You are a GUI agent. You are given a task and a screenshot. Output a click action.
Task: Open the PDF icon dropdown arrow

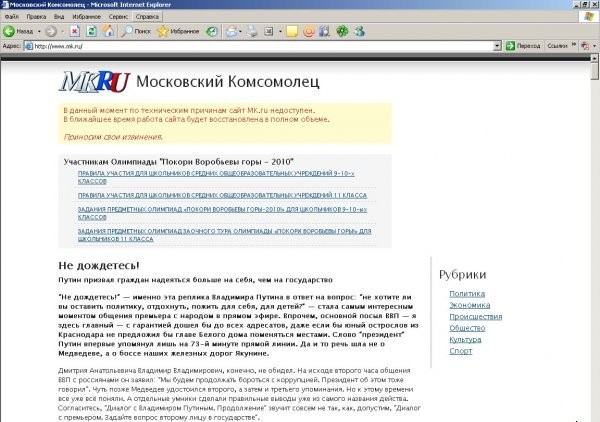point(594,46)
